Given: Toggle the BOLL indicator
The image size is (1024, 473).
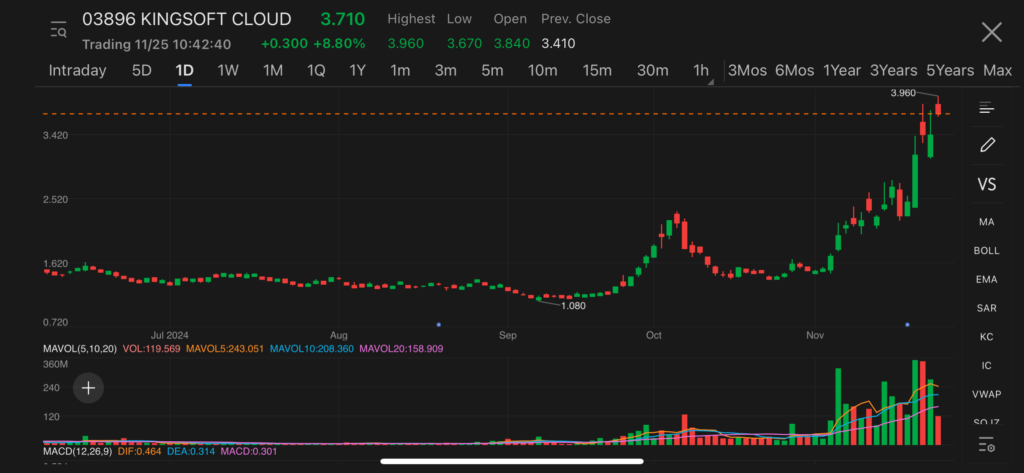Looking at the screenshot, I should pyautogui.click(x=986, y=251).
